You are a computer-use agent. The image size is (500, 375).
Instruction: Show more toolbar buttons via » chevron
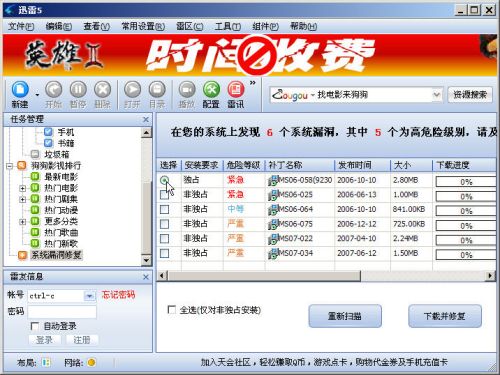(x=253, y=82)
